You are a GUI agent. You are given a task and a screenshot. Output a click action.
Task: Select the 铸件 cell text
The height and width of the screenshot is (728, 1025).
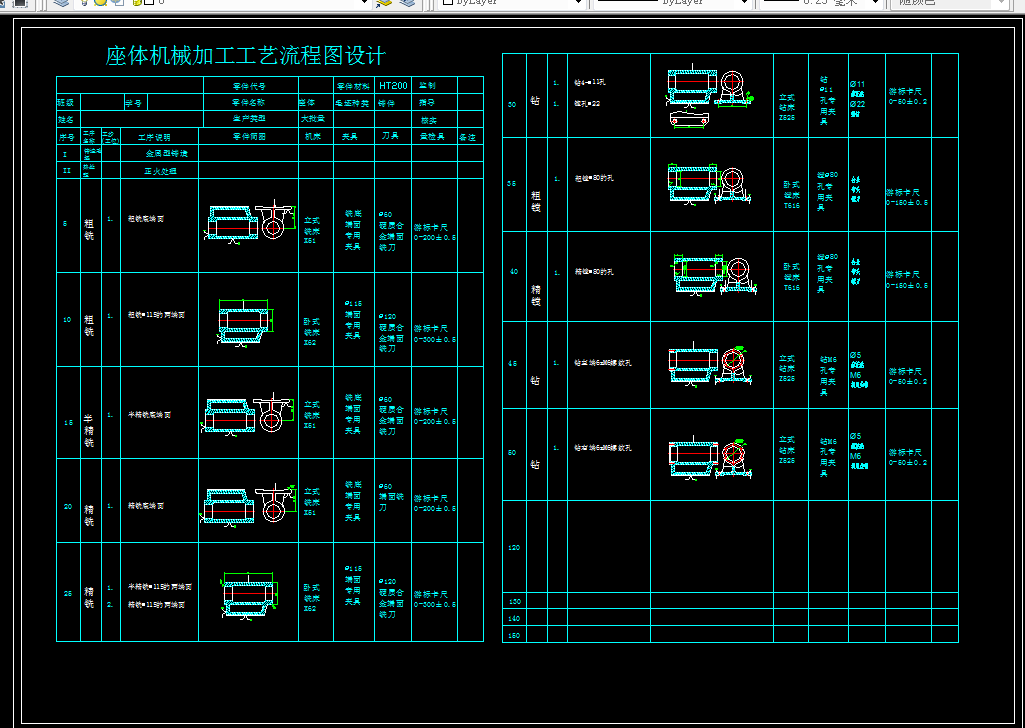(x=386, y=103)
